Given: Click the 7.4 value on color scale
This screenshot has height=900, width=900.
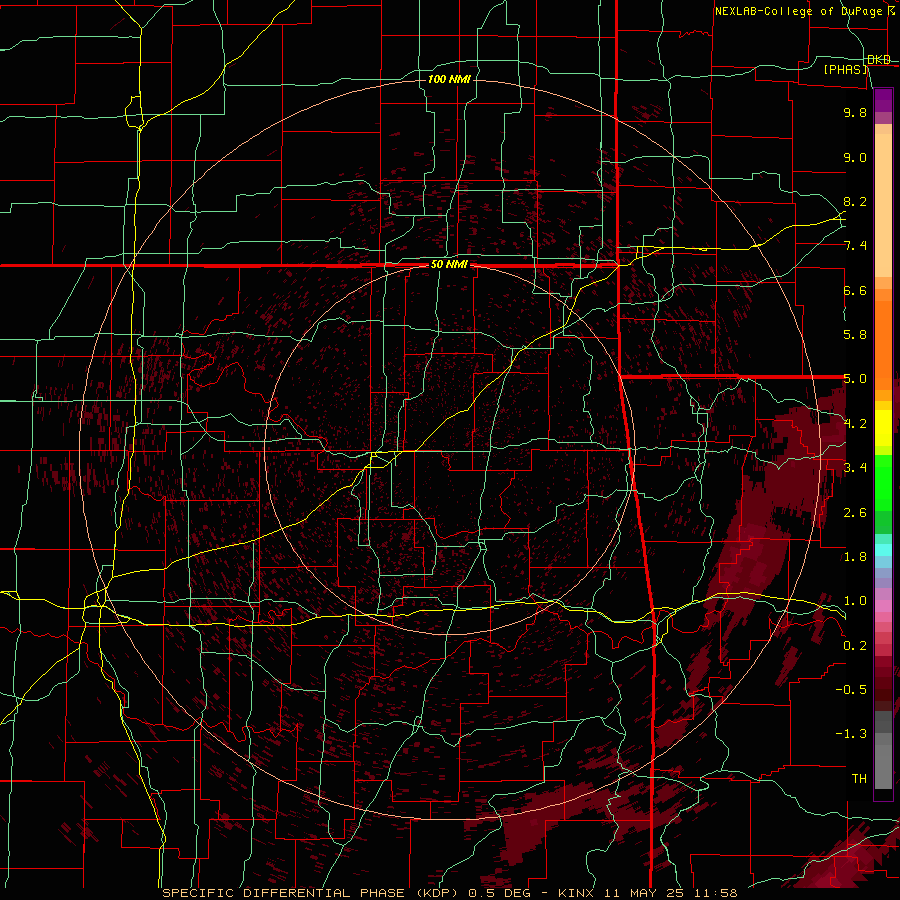Looking at the screenshot, I should tap(855, 246).
